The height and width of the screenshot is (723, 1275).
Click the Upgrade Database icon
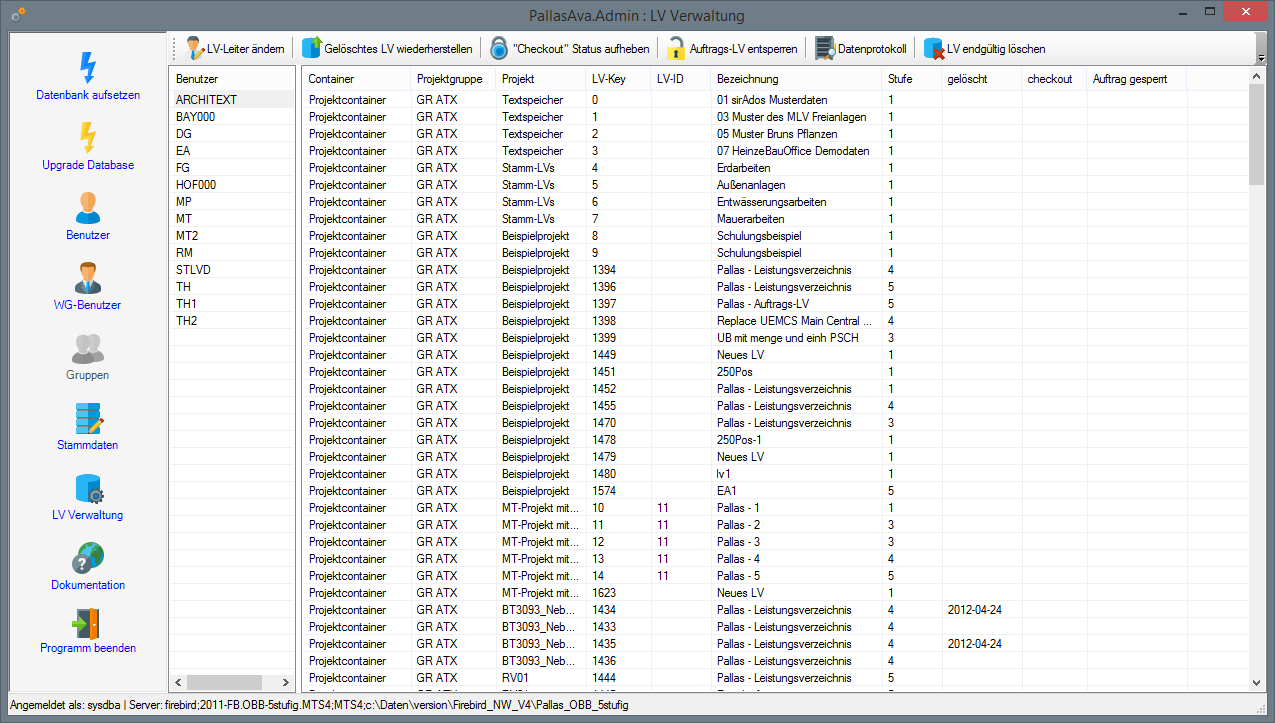[88, 138]
